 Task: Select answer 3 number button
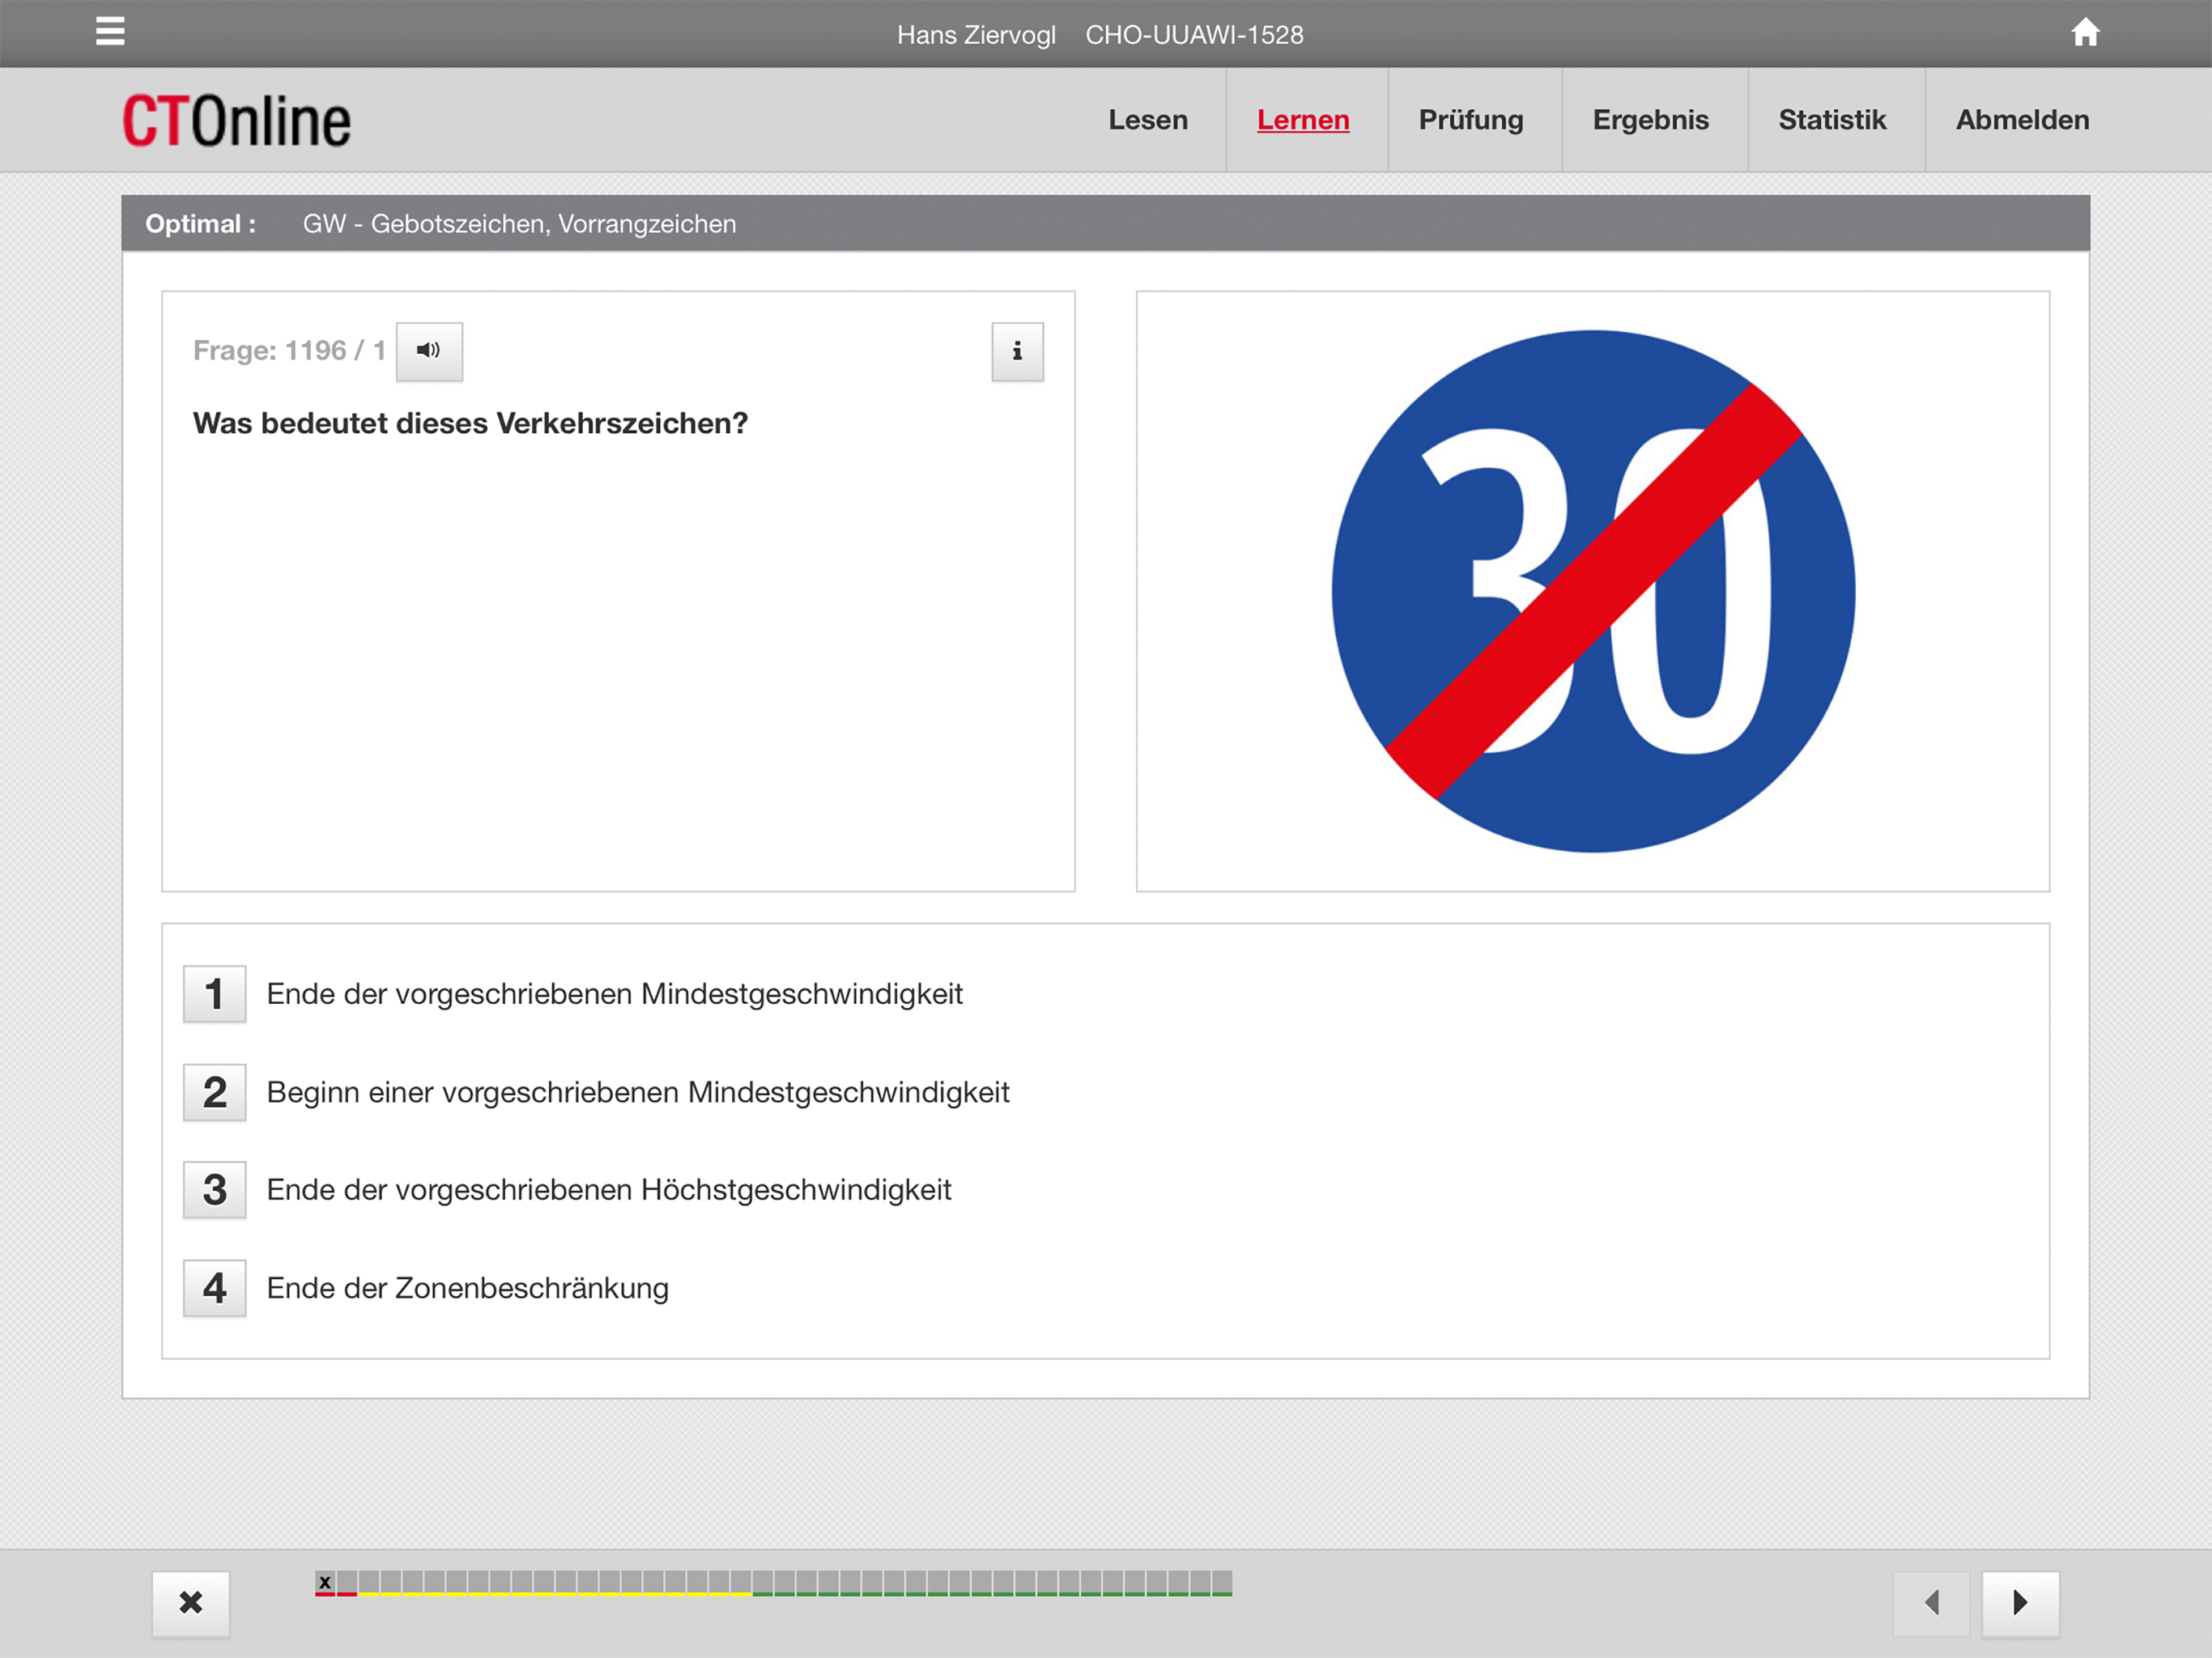(x=214, y=1190)
